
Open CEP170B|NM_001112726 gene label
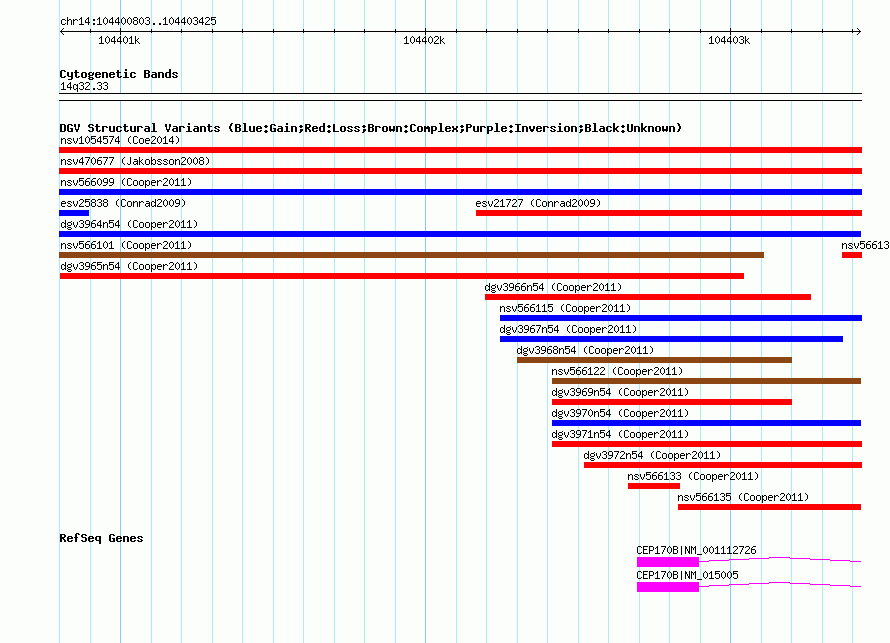click(696, 550)
